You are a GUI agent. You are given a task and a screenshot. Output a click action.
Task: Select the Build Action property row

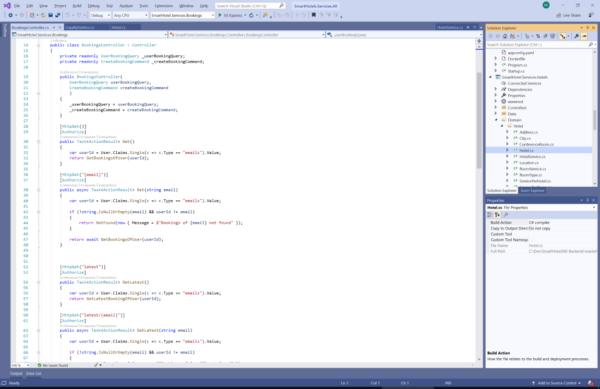[x=541, y=222]
